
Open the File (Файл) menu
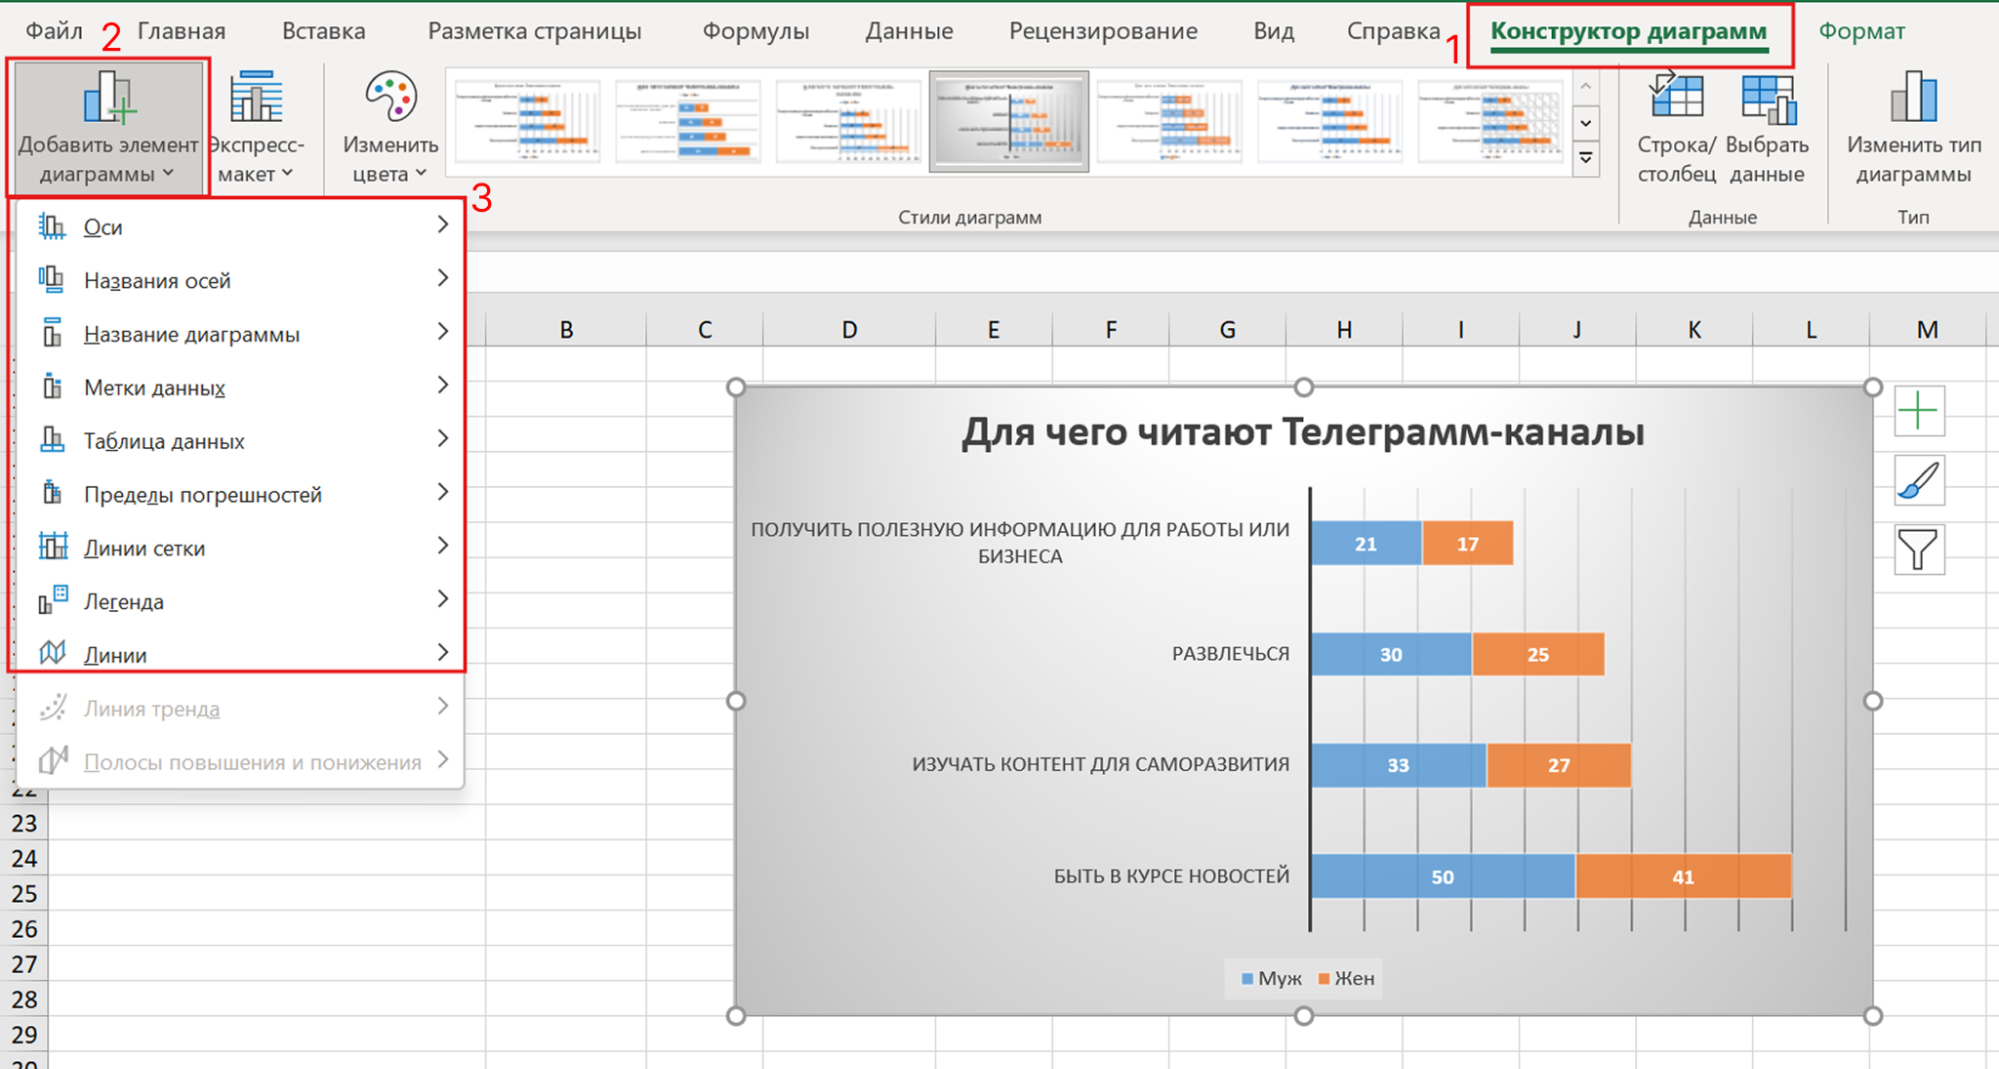(x=54, y=31)
